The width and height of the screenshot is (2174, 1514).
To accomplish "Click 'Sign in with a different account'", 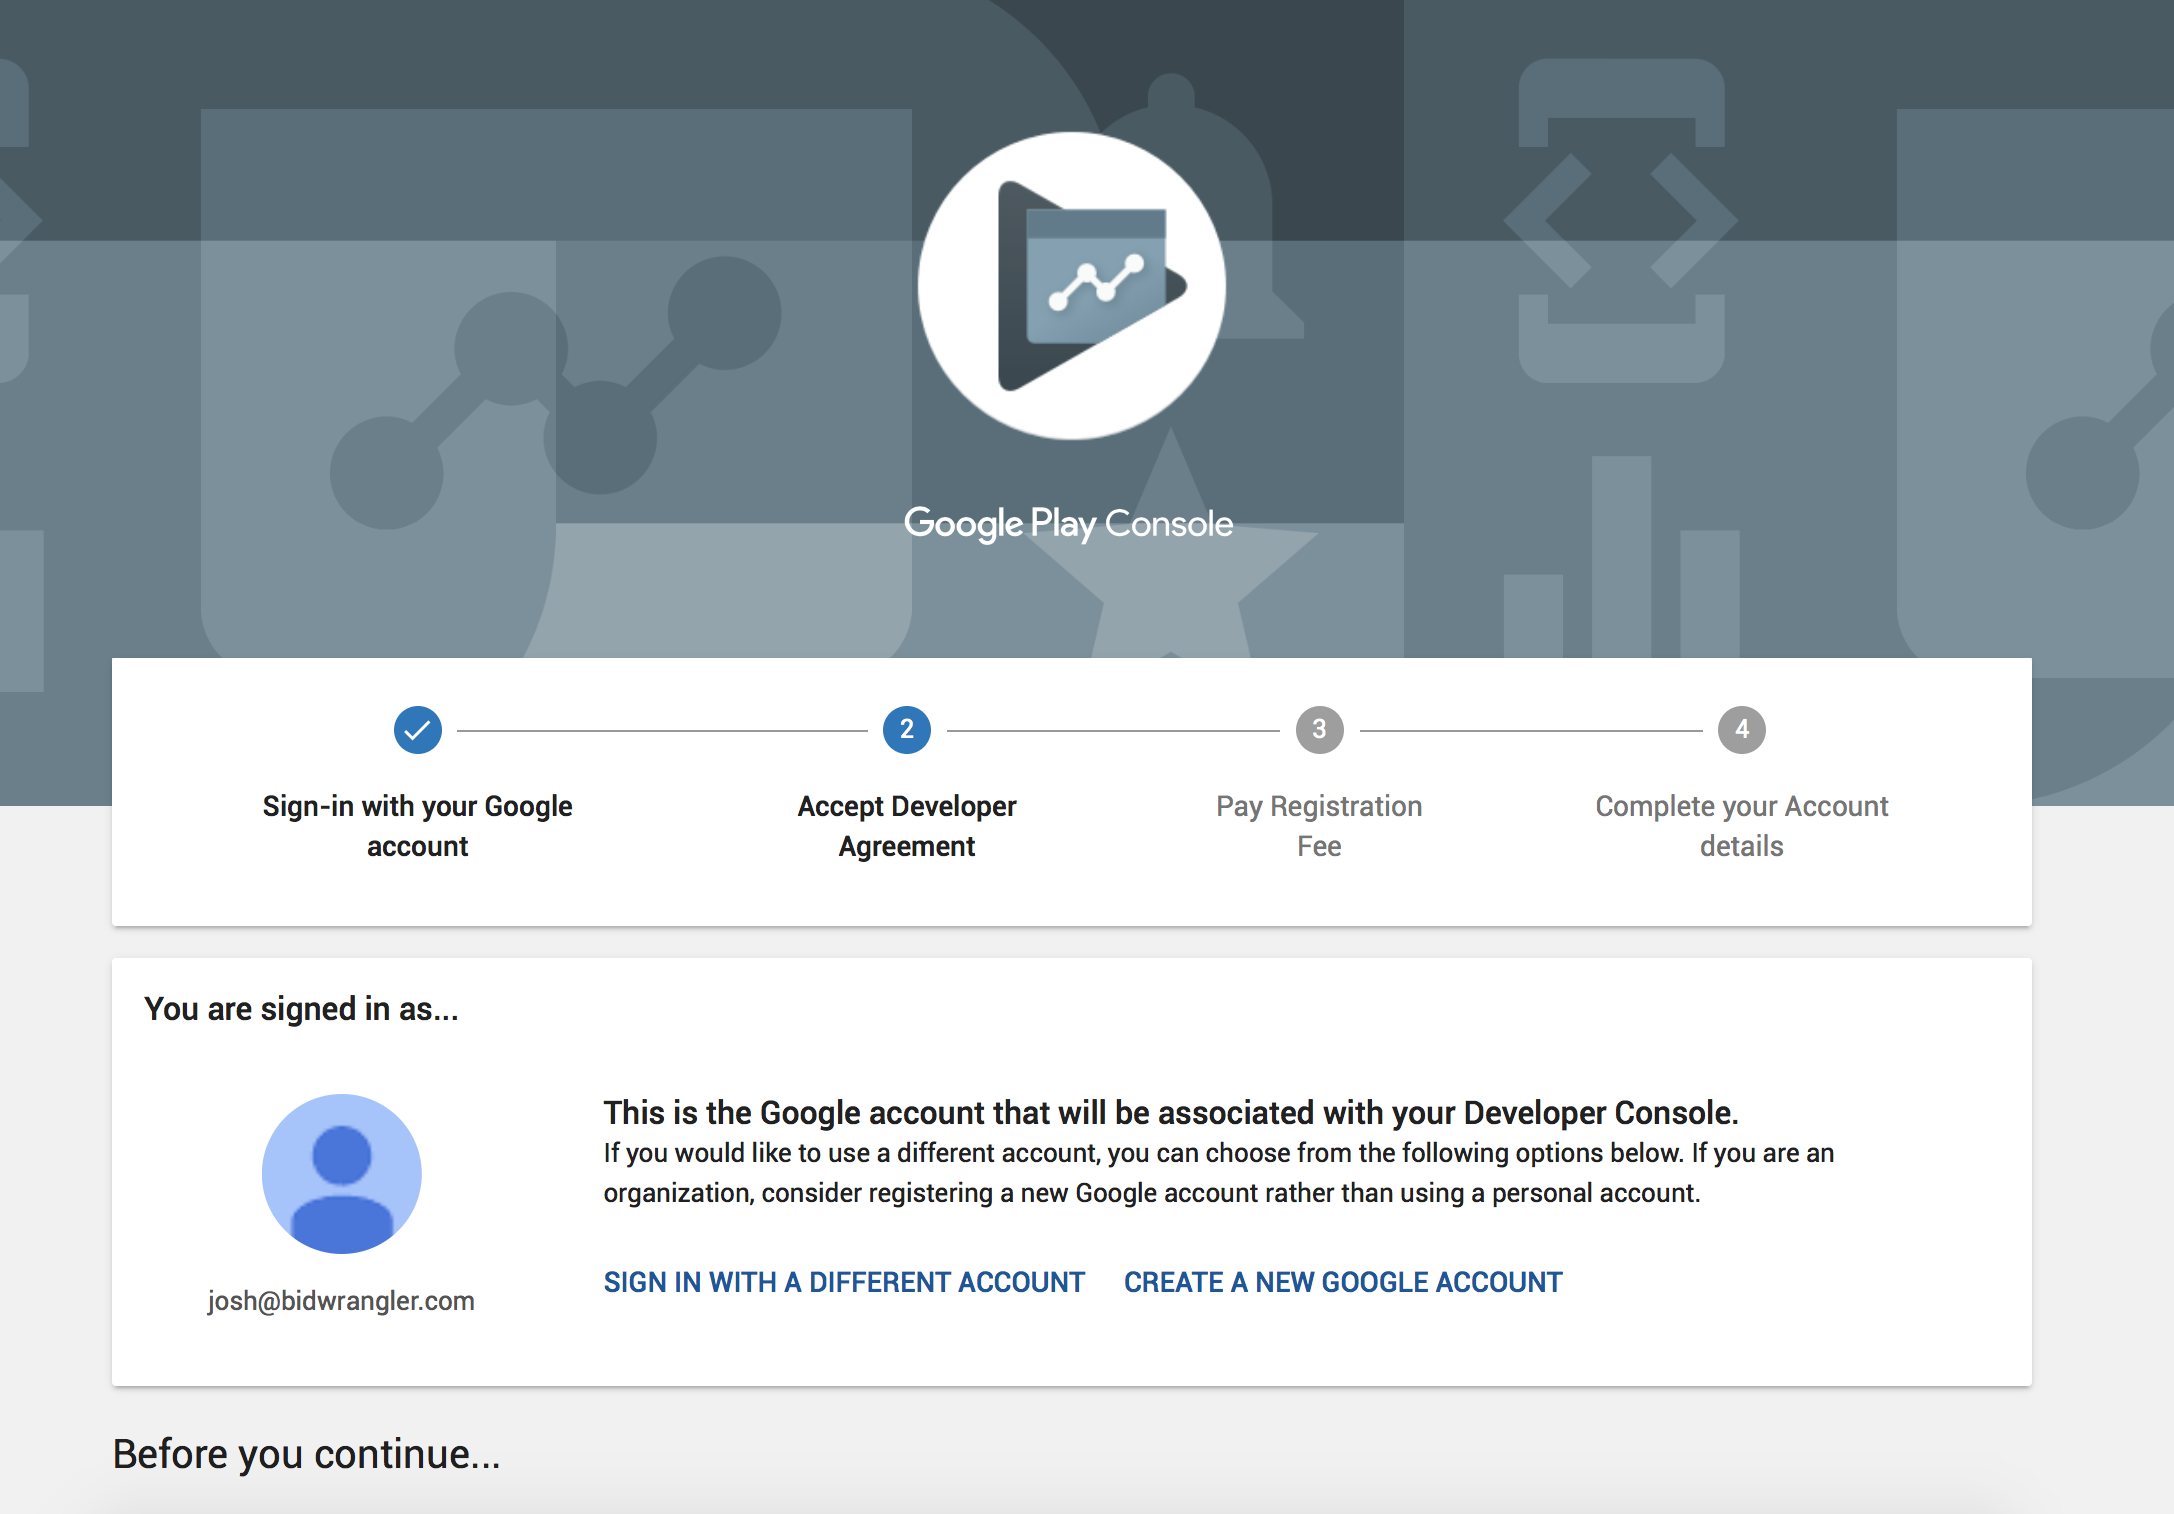I will [x=844, y=1282].
